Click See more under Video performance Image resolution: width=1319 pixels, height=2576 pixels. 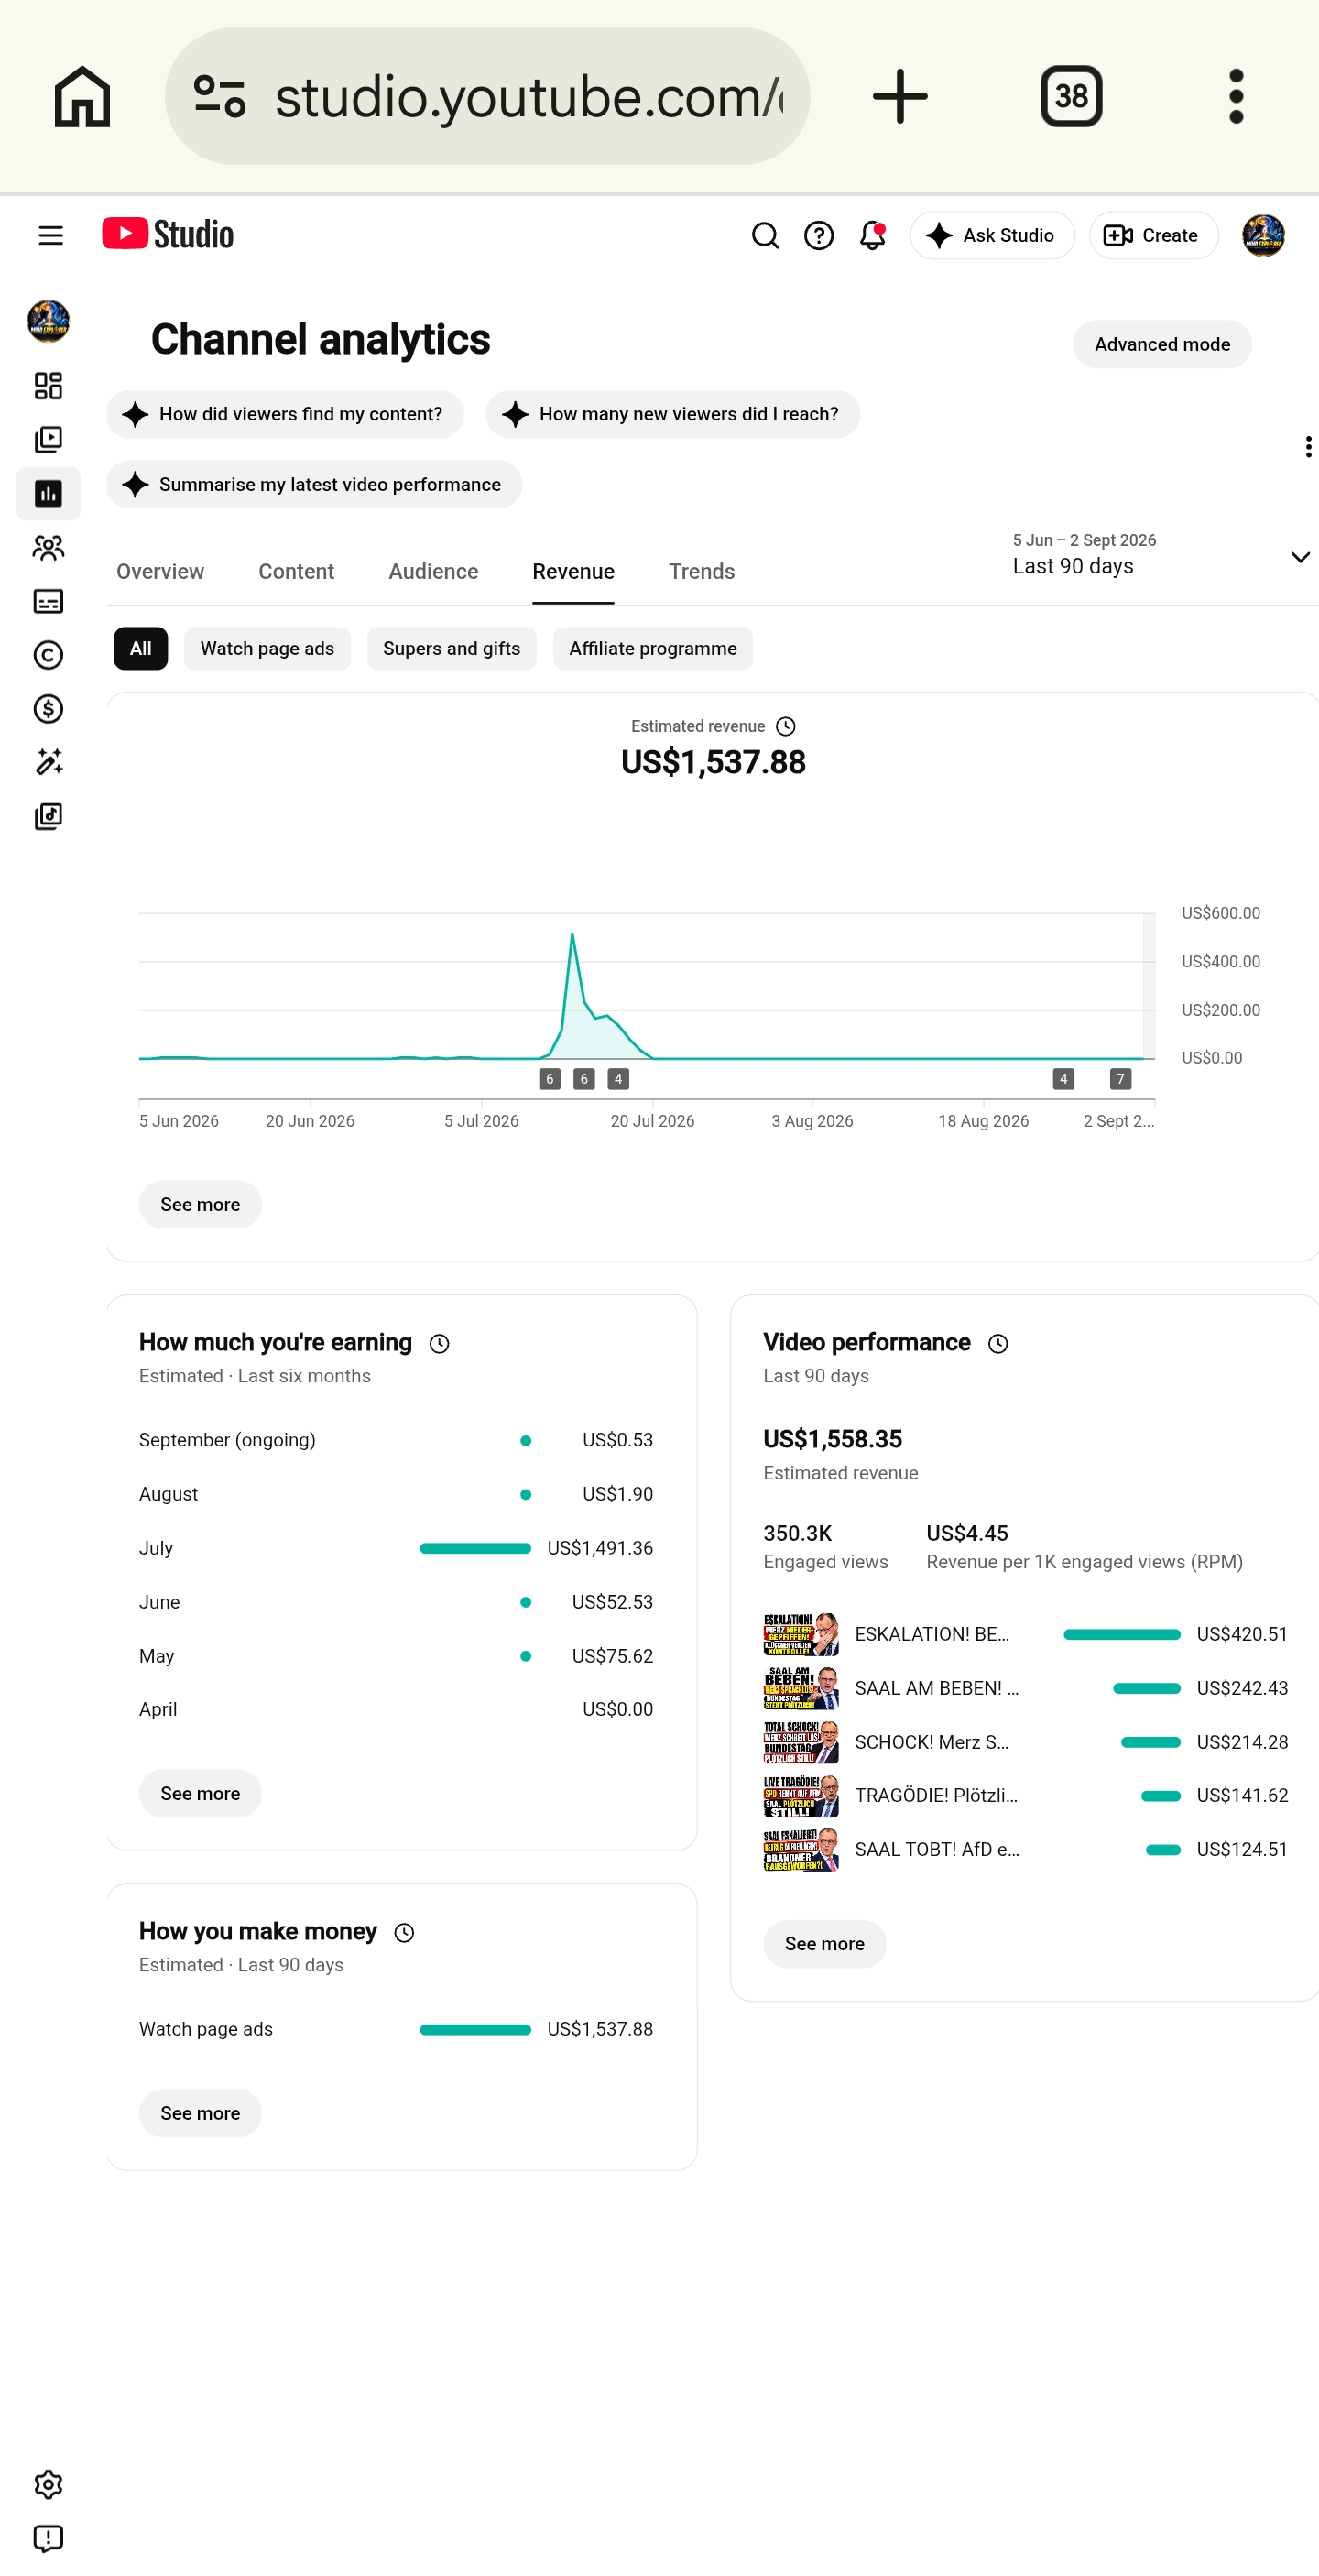[824, 1944]
